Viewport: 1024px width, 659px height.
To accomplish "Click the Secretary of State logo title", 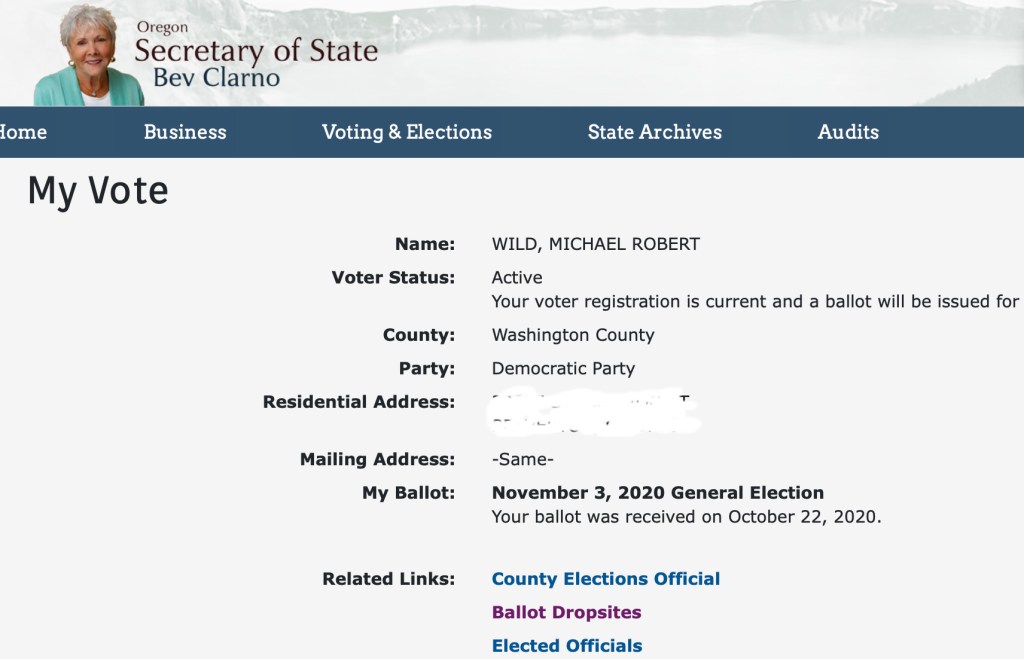I will 256,50.
